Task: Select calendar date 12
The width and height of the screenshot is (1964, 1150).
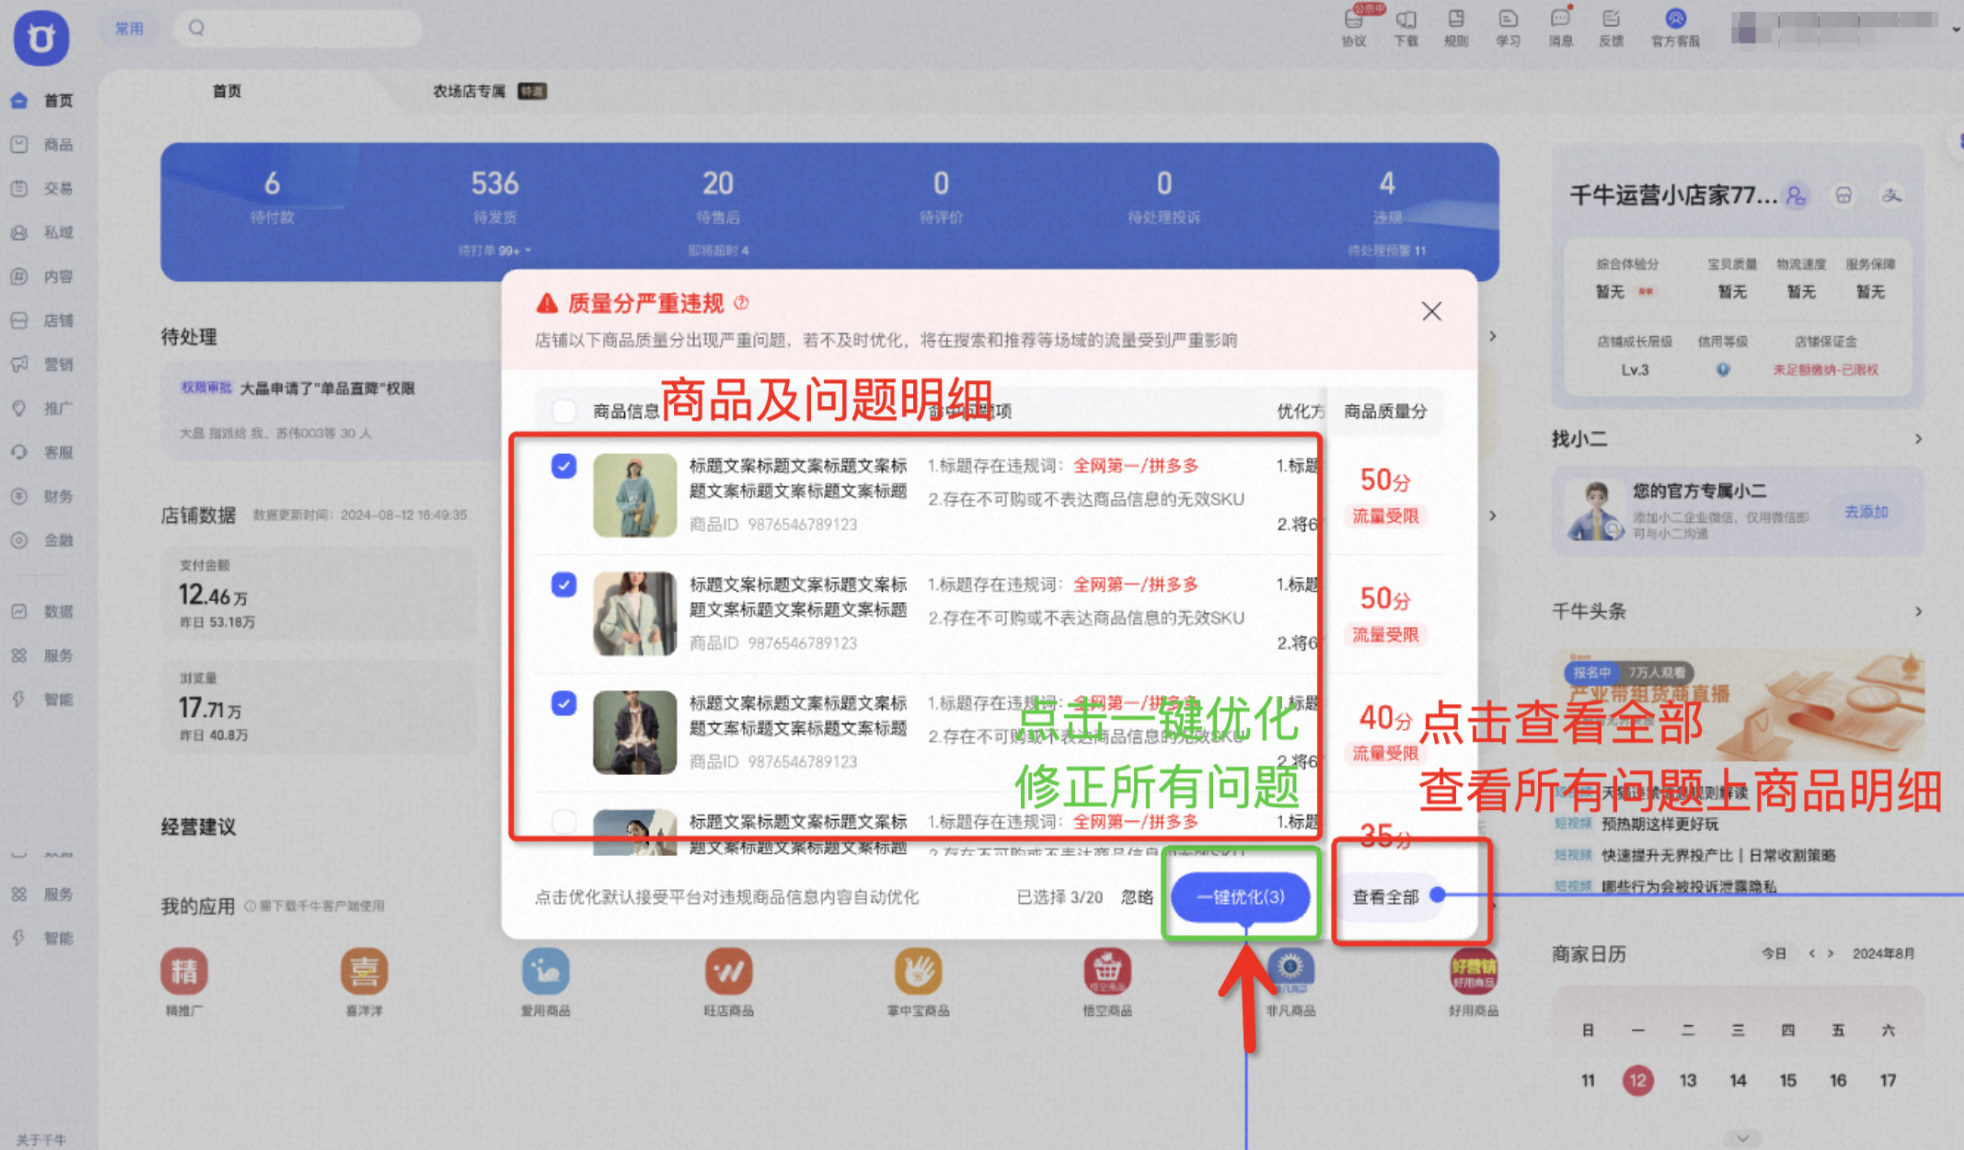Action: [1638, 1080]
